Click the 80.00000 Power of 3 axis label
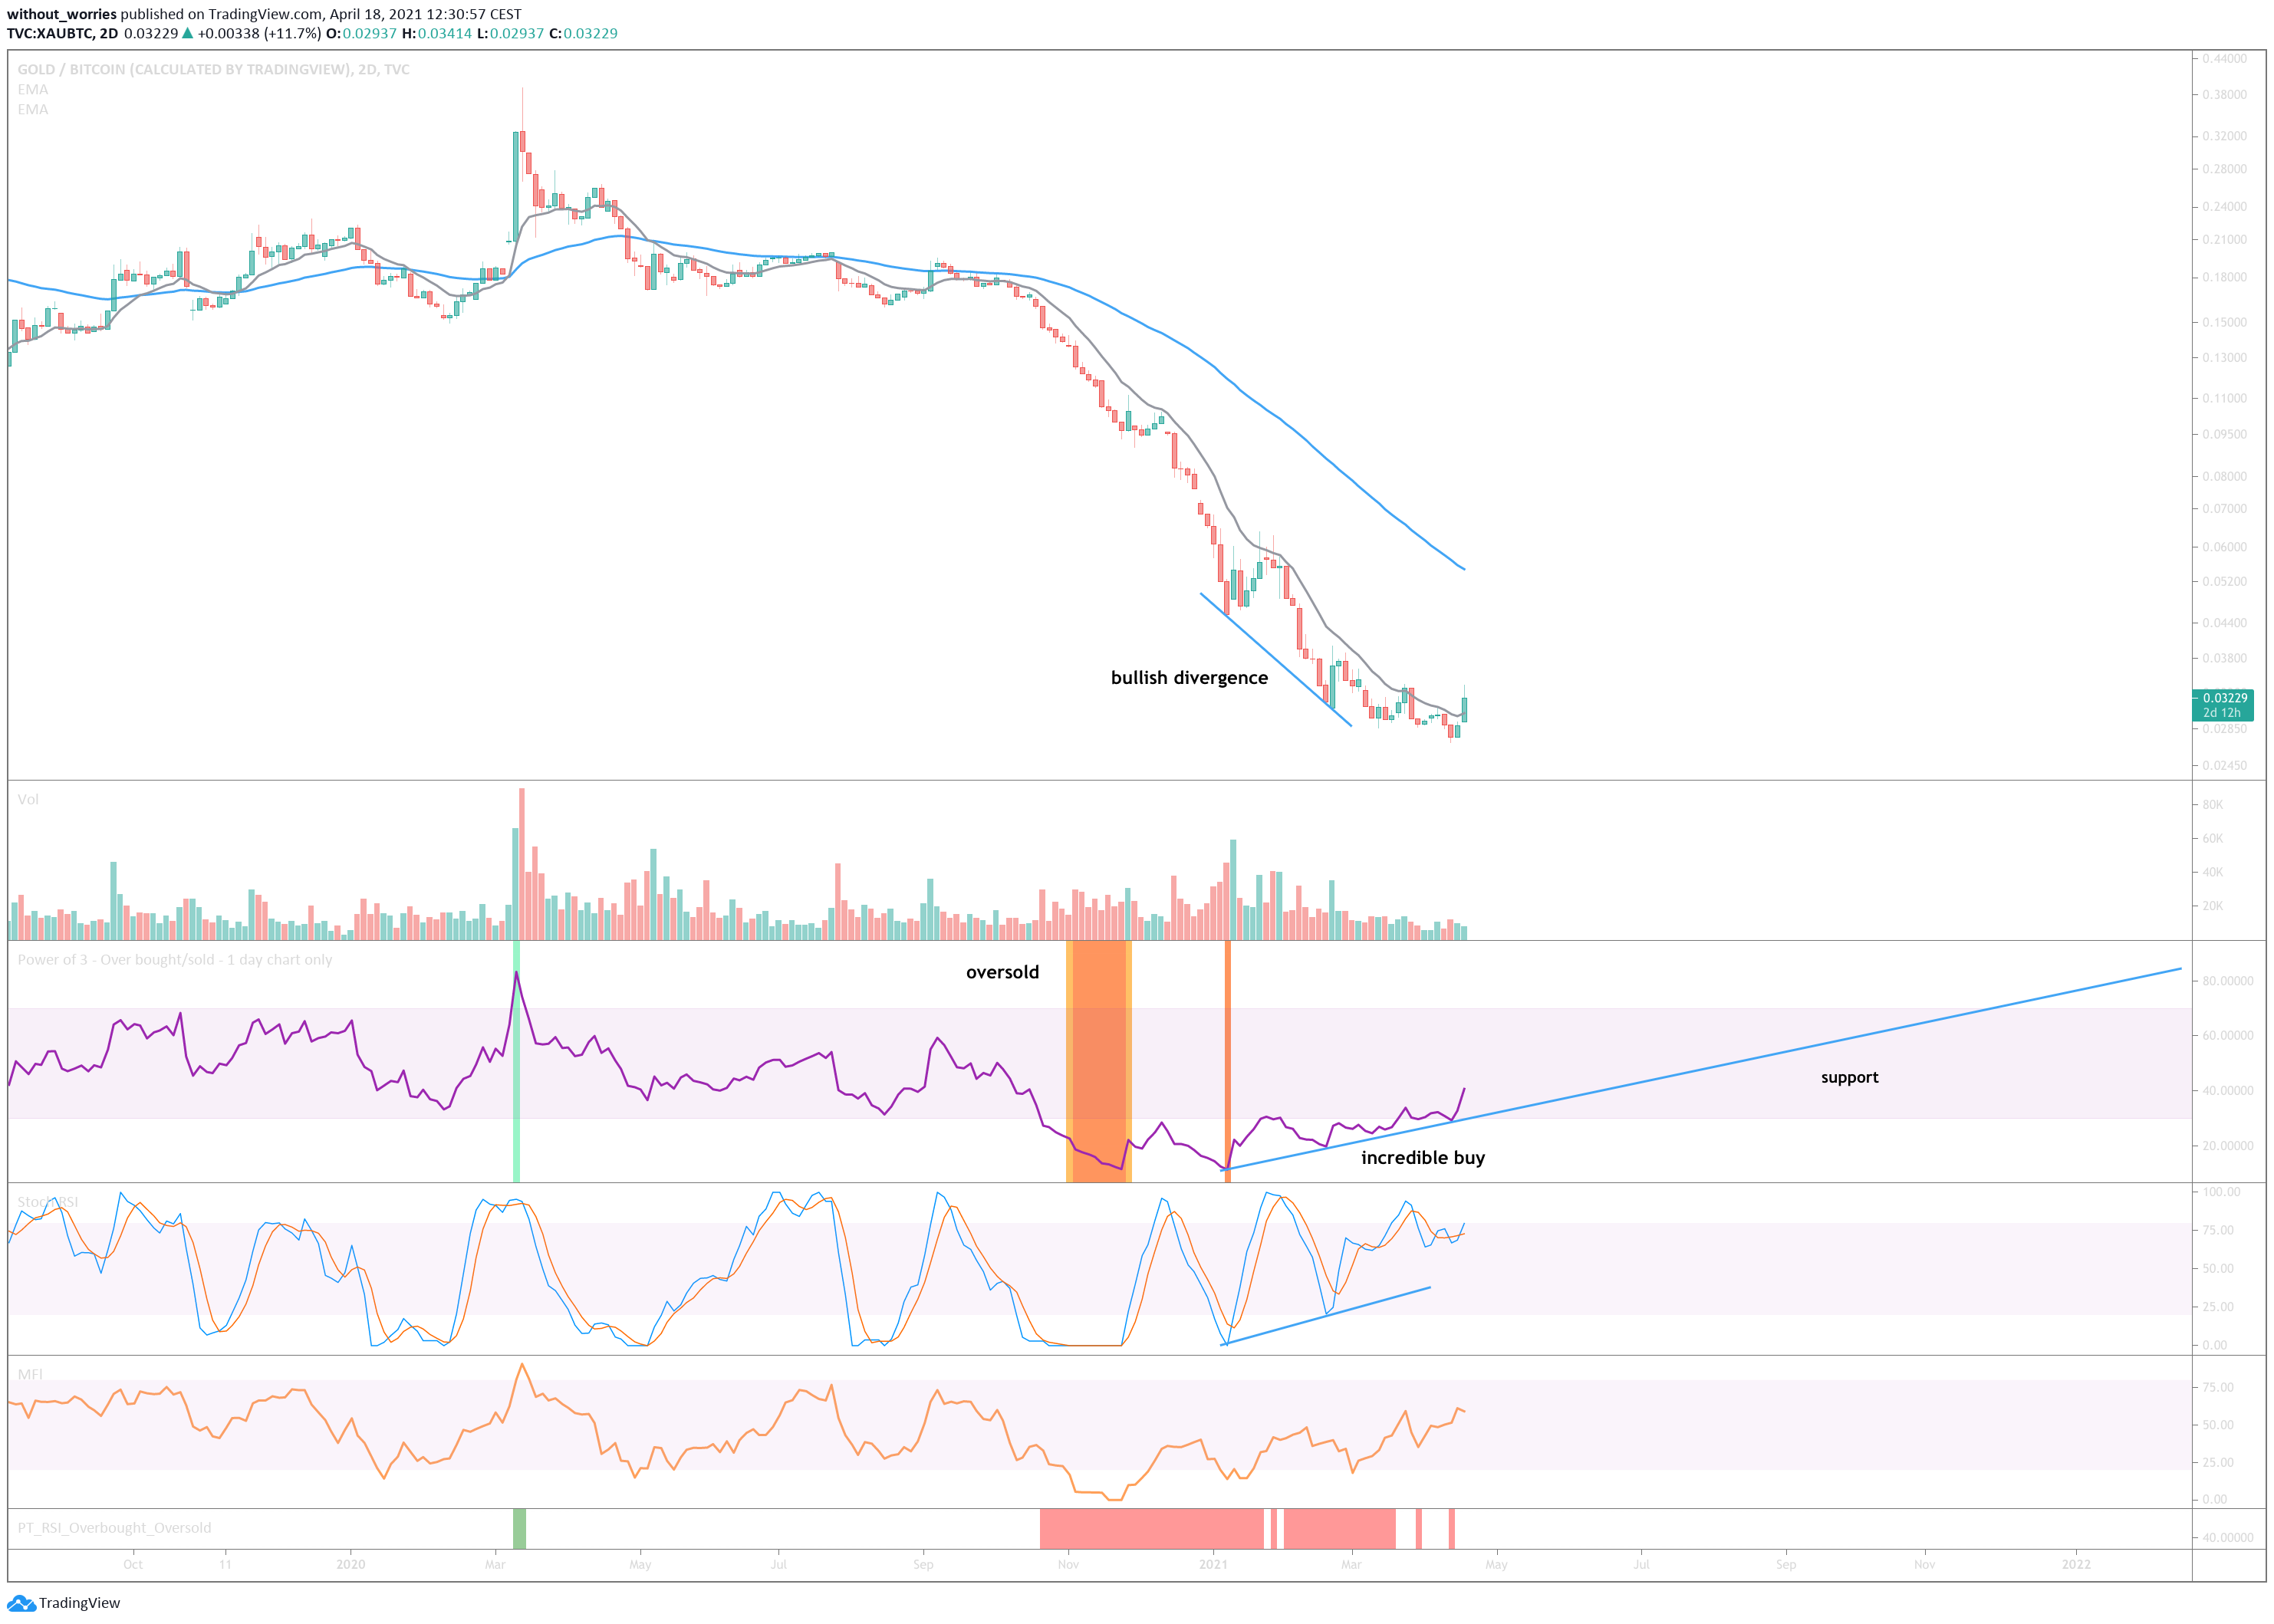Viewport: 2274px width, 1624px height. [2227, 980]
